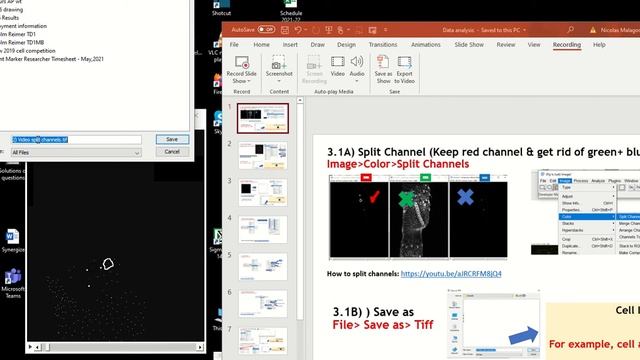
Task: Select slide 3 thumbnail
Action: click(x=262, y=193)
